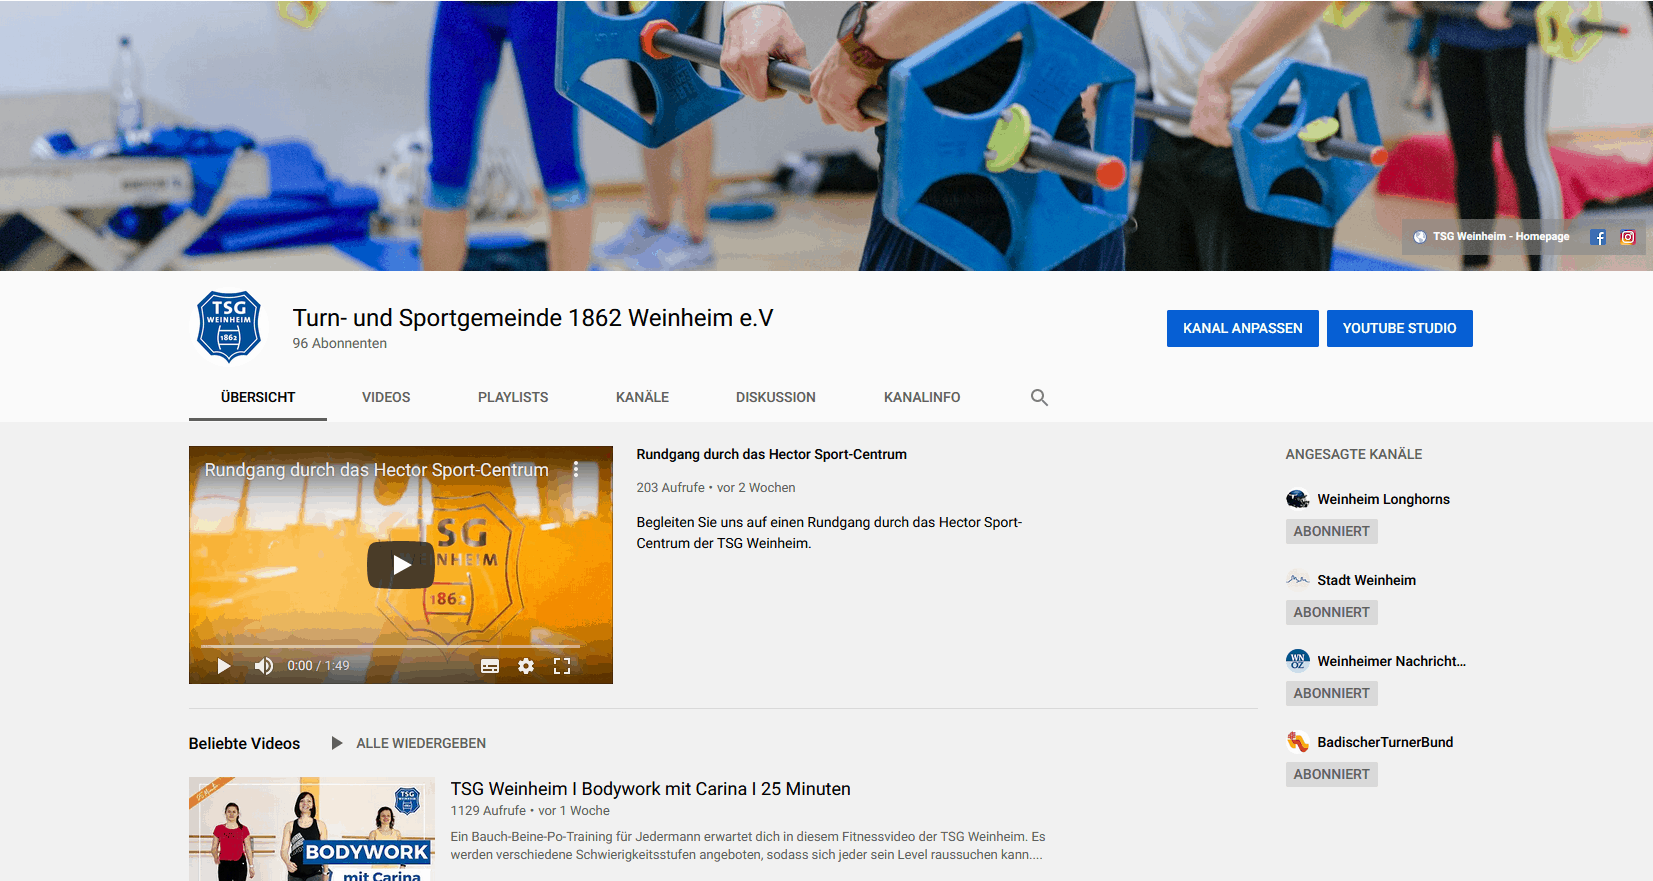Open BadischerTurnerBund channel avatar
Screen dimensions: 1653x881
(1298, 742)
